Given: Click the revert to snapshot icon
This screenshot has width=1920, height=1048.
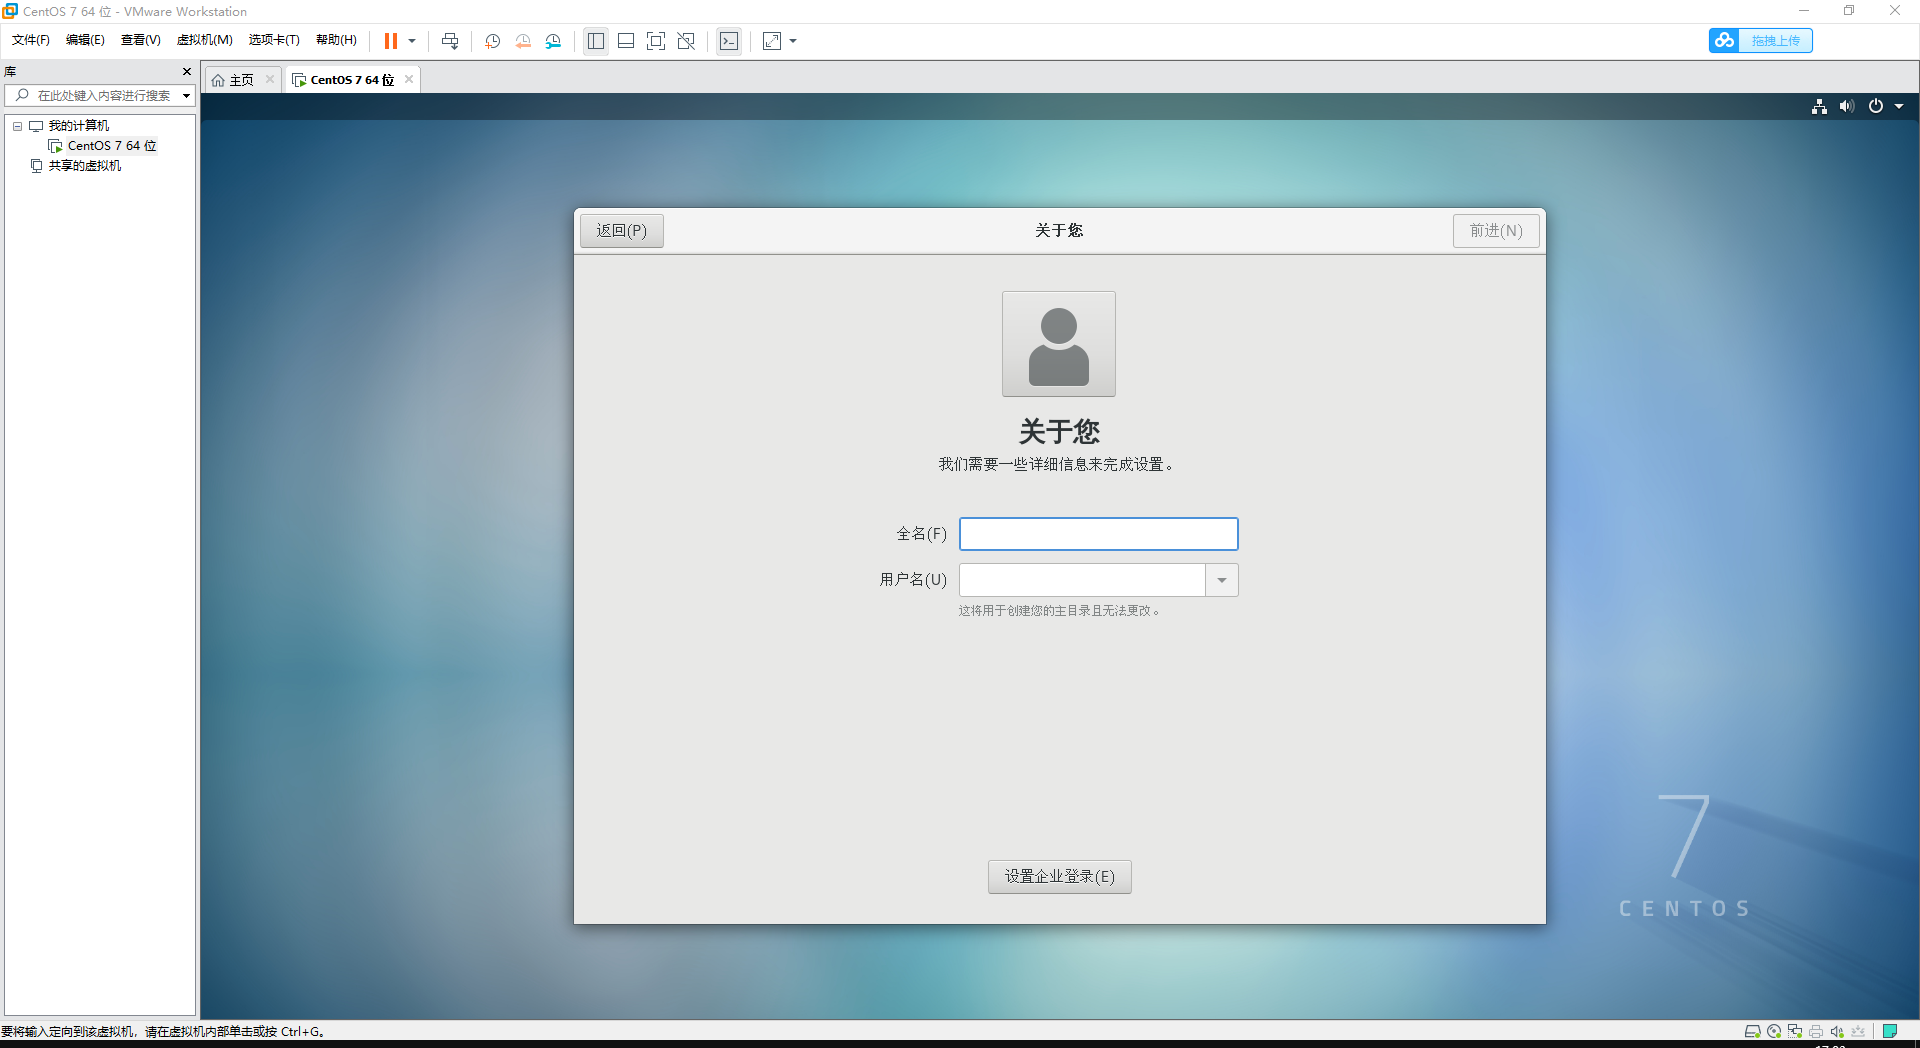Looking at the screenshot, I should 523,41.
